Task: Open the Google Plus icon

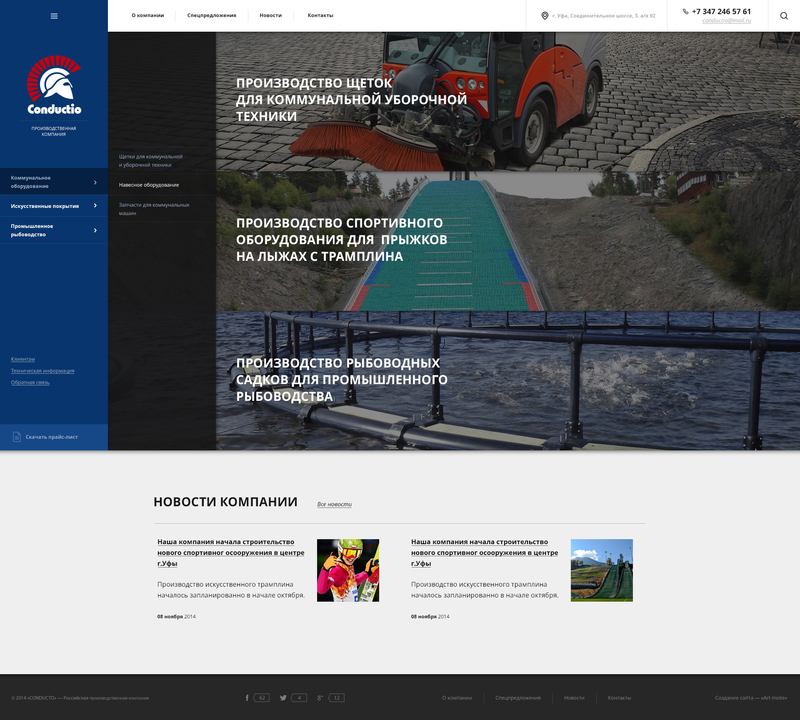Action: [x=320, y=698]
